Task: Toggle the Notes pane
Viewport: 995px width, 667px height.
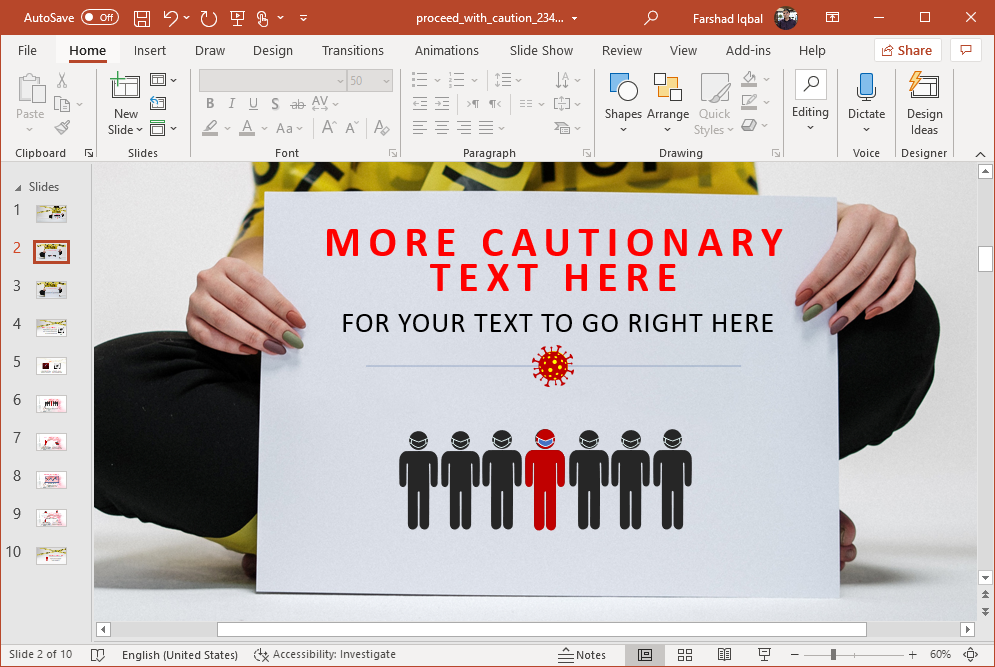Action: (x=582, y=655)
